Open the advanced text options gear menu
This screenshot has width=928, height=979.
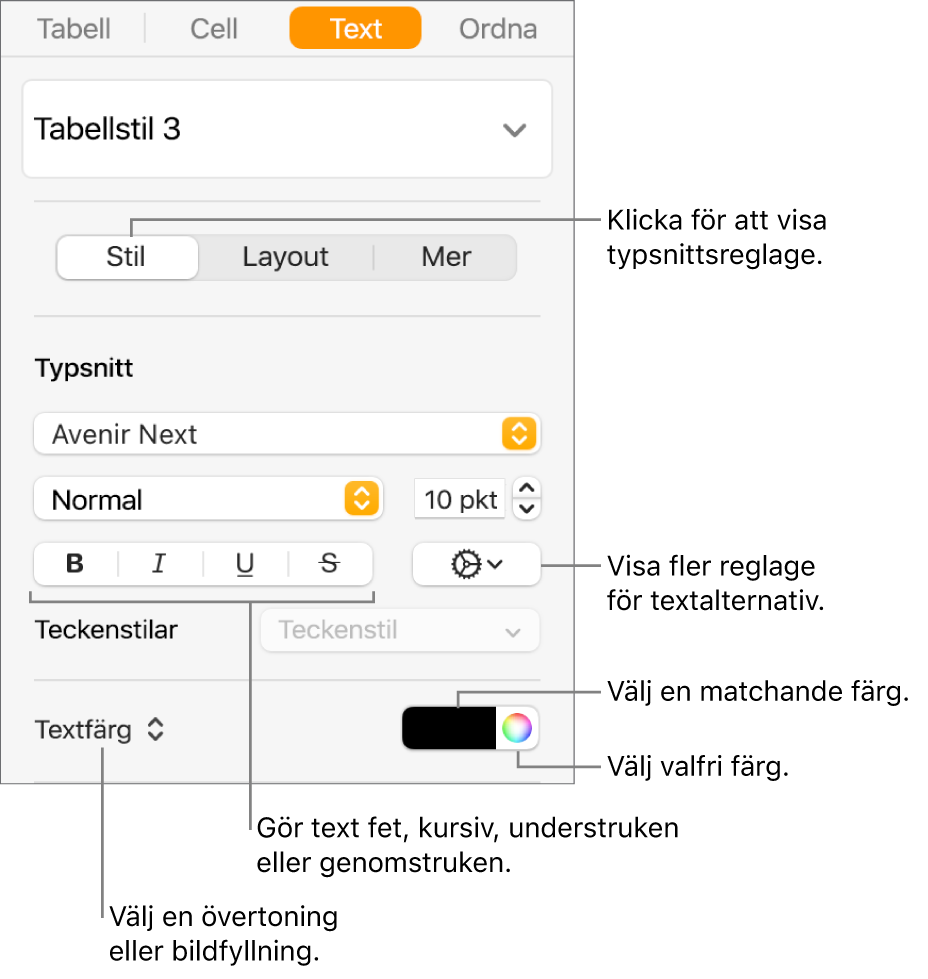click(476, 565)
